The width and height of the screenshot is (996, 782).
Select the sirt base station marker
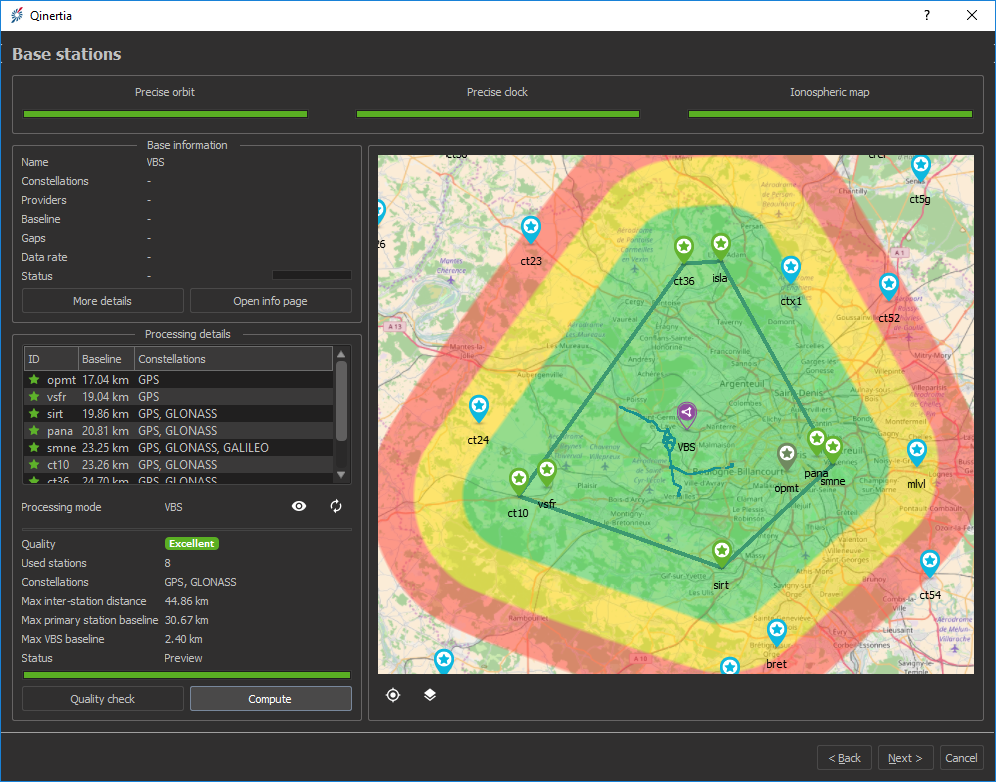[721, 550]
